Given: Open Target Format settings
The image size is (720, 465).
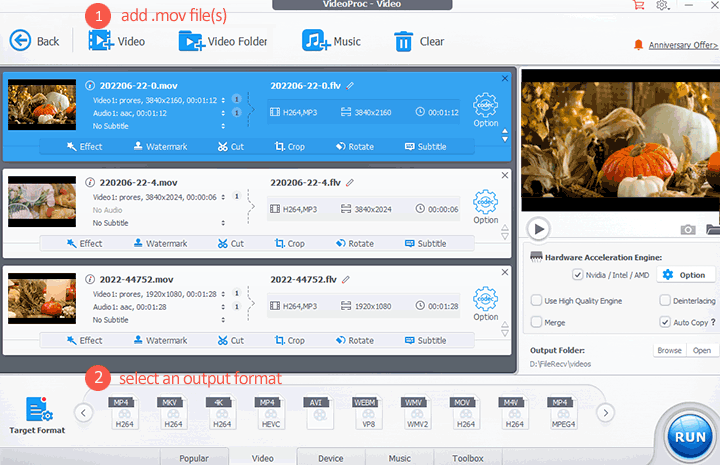Looking at the screenshot, I should [37, 415].
